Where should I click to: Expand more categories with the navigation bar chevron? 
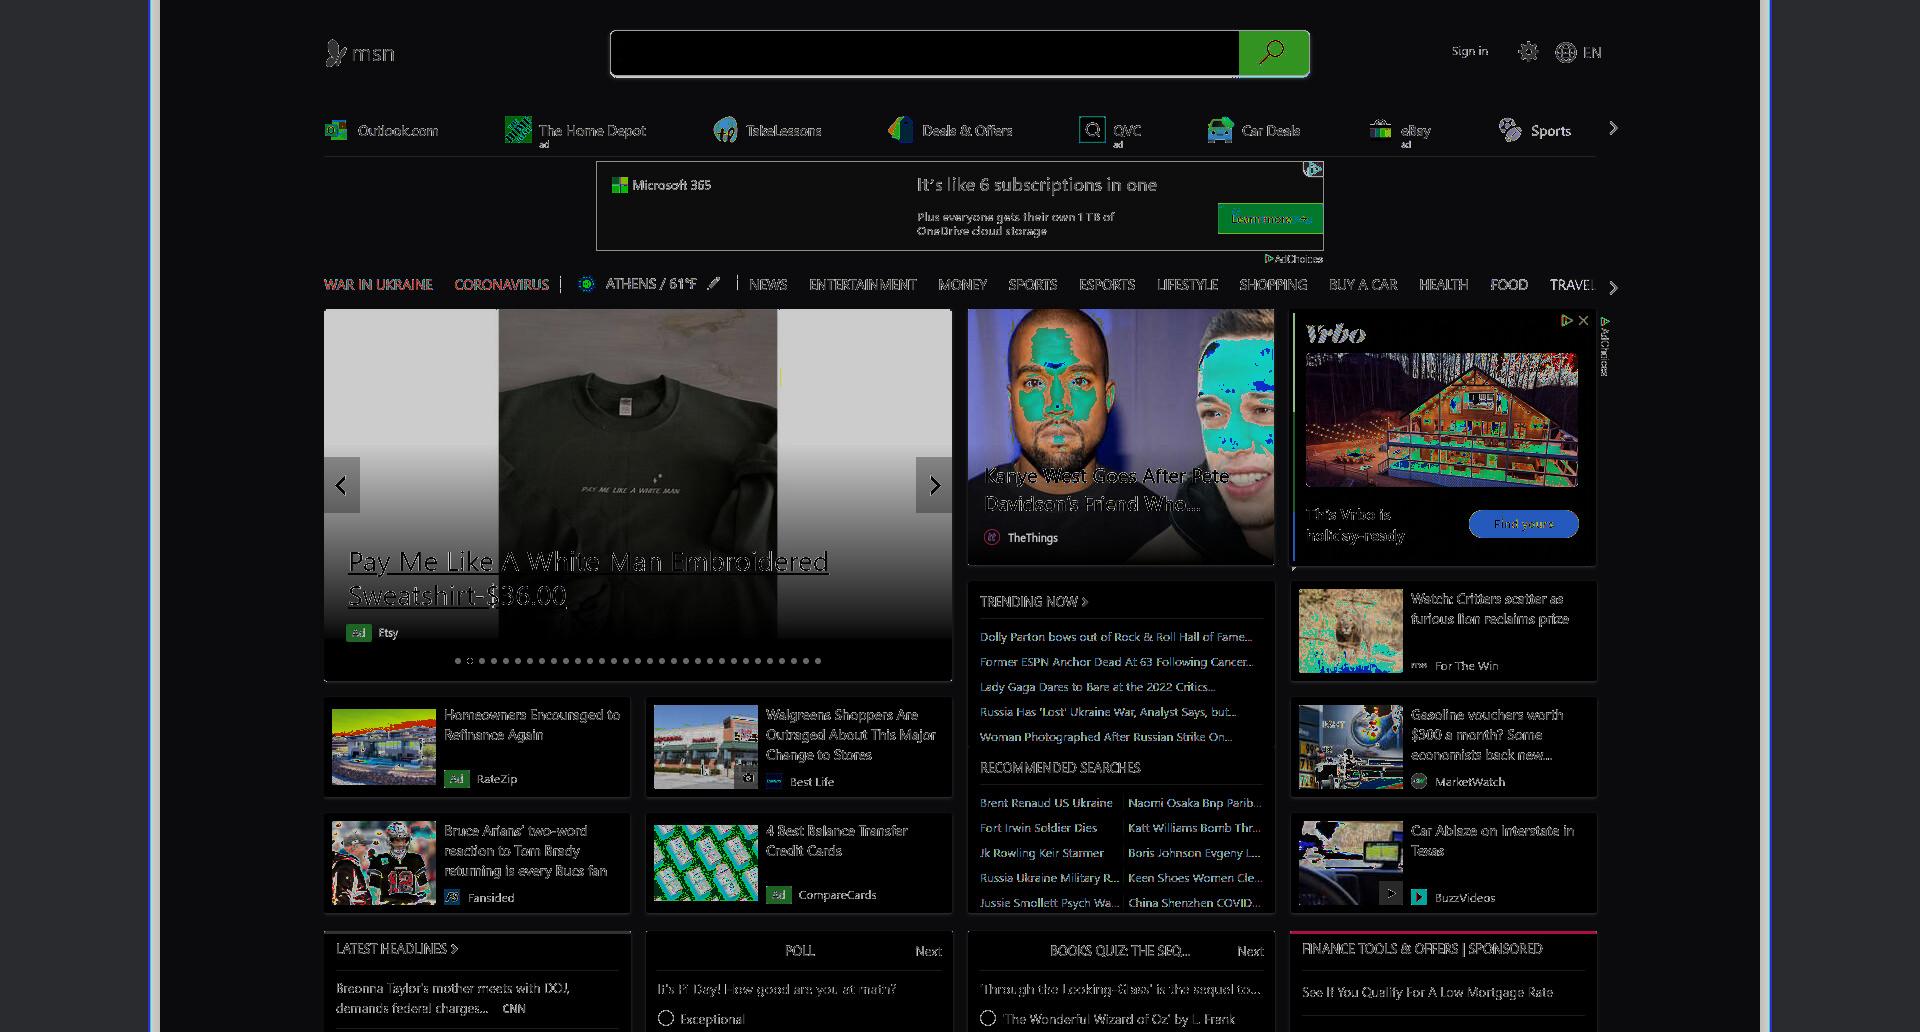[1612, 287]
